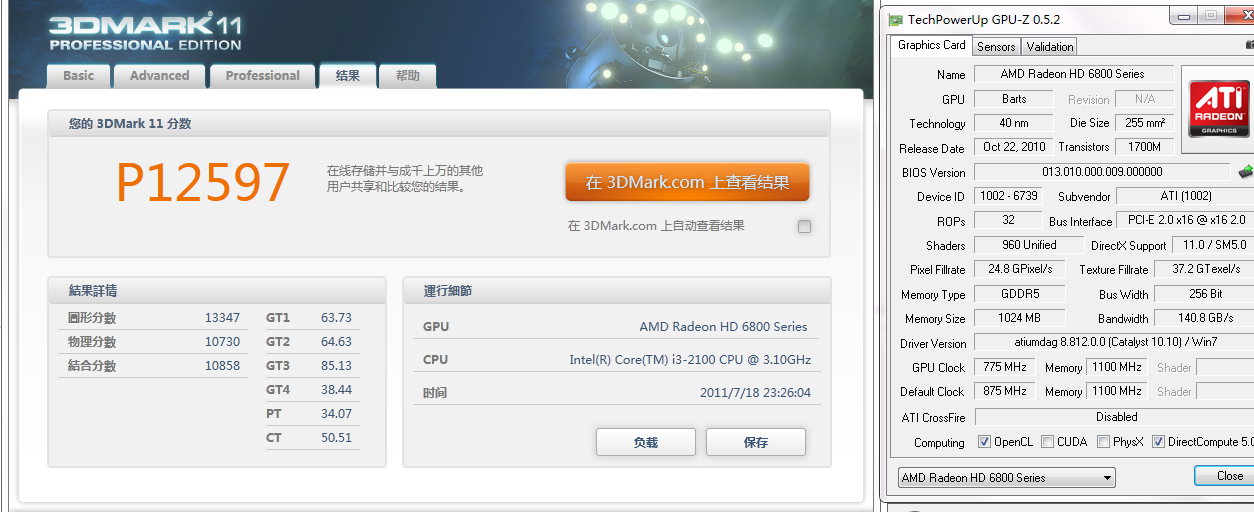1254x512 pixels.
Task: Click the ATI Radeon graphics logo
Action: [1219, 108]
